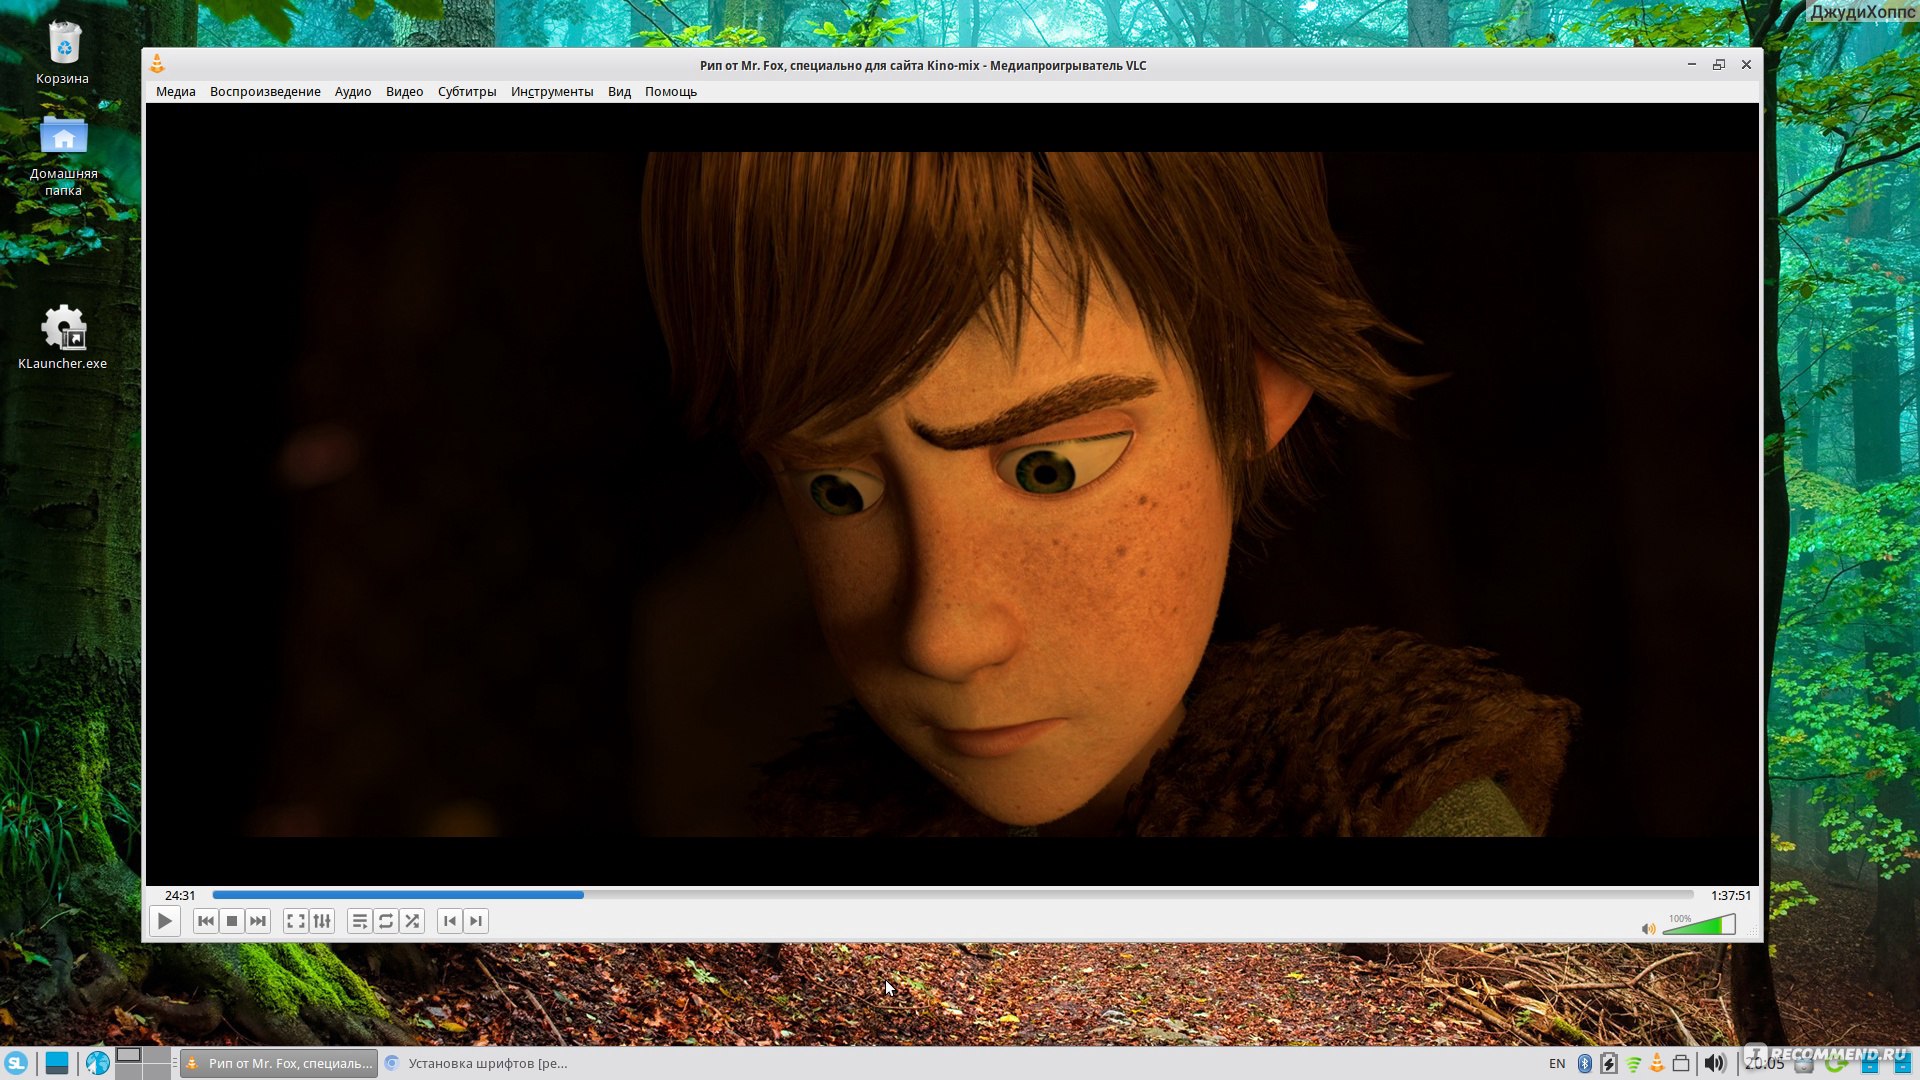This screenshot has width=1920, height=1080.
Task: Select KLauncher.exe desktop shortcut
Action: click(63, 337)
